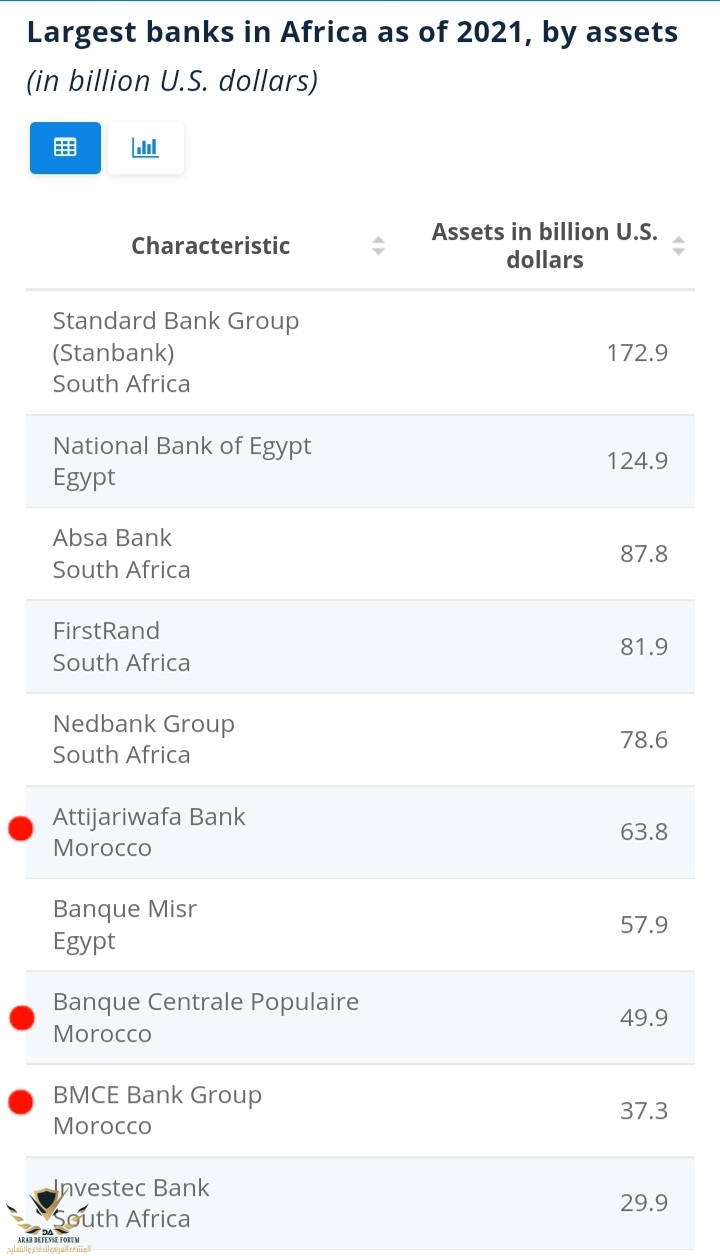Viewport: 720px width, 1256px height.
Task: Sort by the Assets column arrows
Action: pos(679,245)
